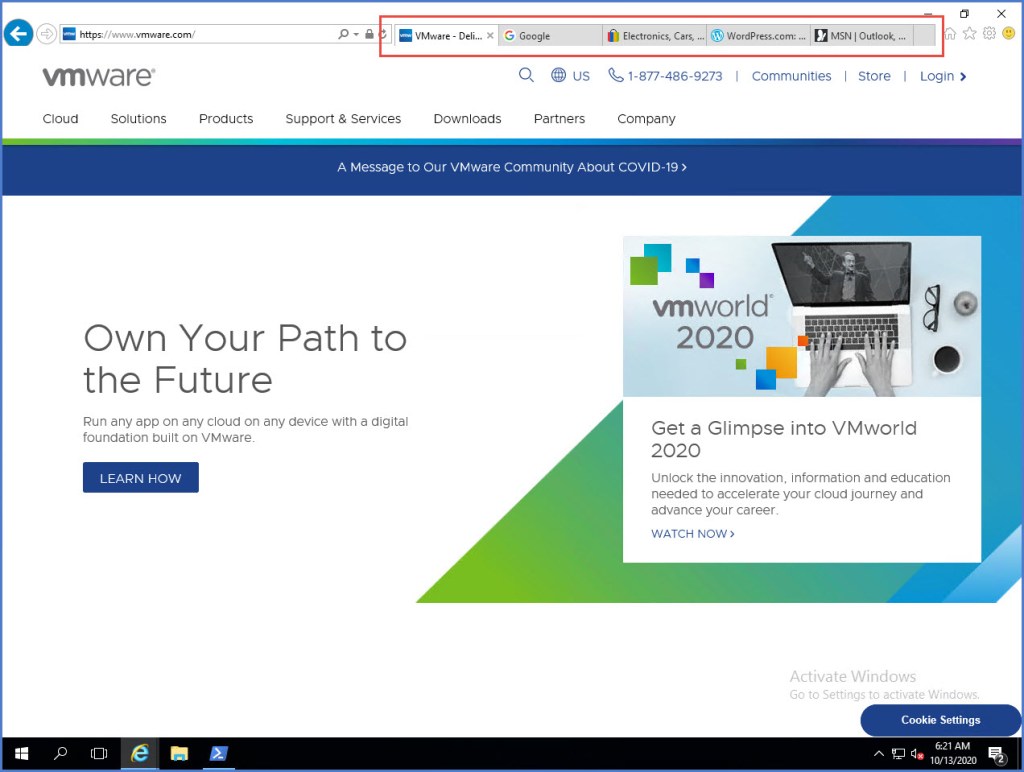Image resolution: width=1024 pixels, height=772 pixels.
Task: Click the VMware site search magnifier
Action: 526,76
